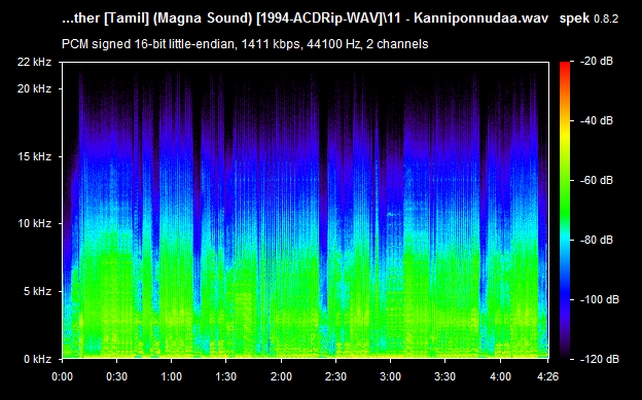Click the -60 dB scale label
The height and width of the screenshot is (400, 642).
pos(597,181)
